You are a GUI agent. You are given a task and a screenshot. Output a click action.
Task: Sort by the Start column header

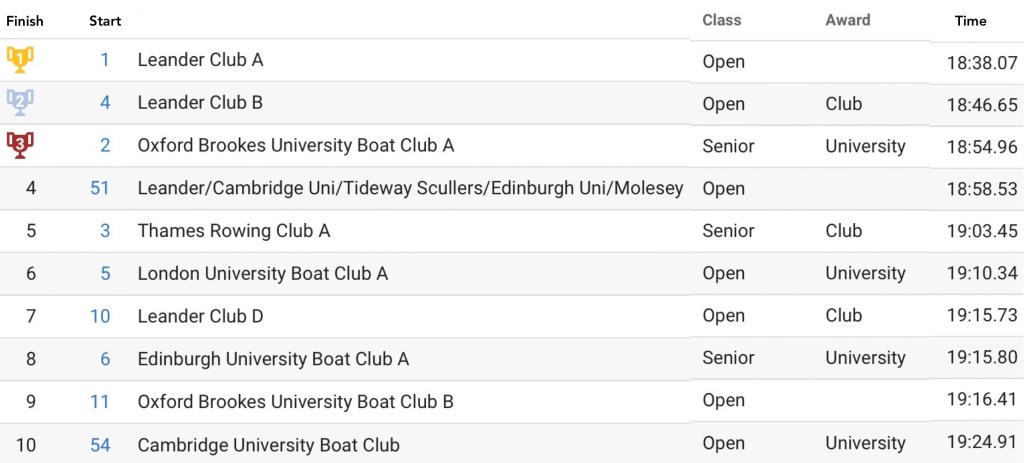[x=105, y=21]
